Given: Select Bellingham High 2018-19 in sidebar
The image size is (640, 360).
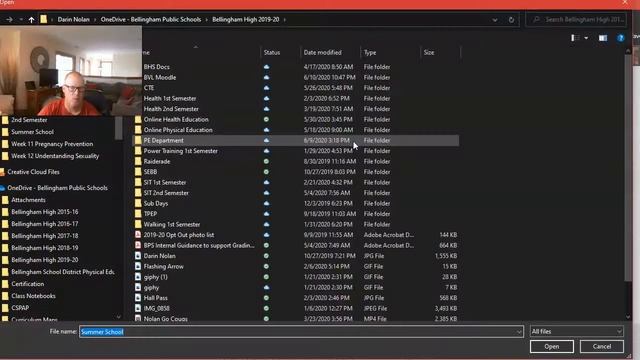Looking at the screenshot, I should click(x=44, y=248).
